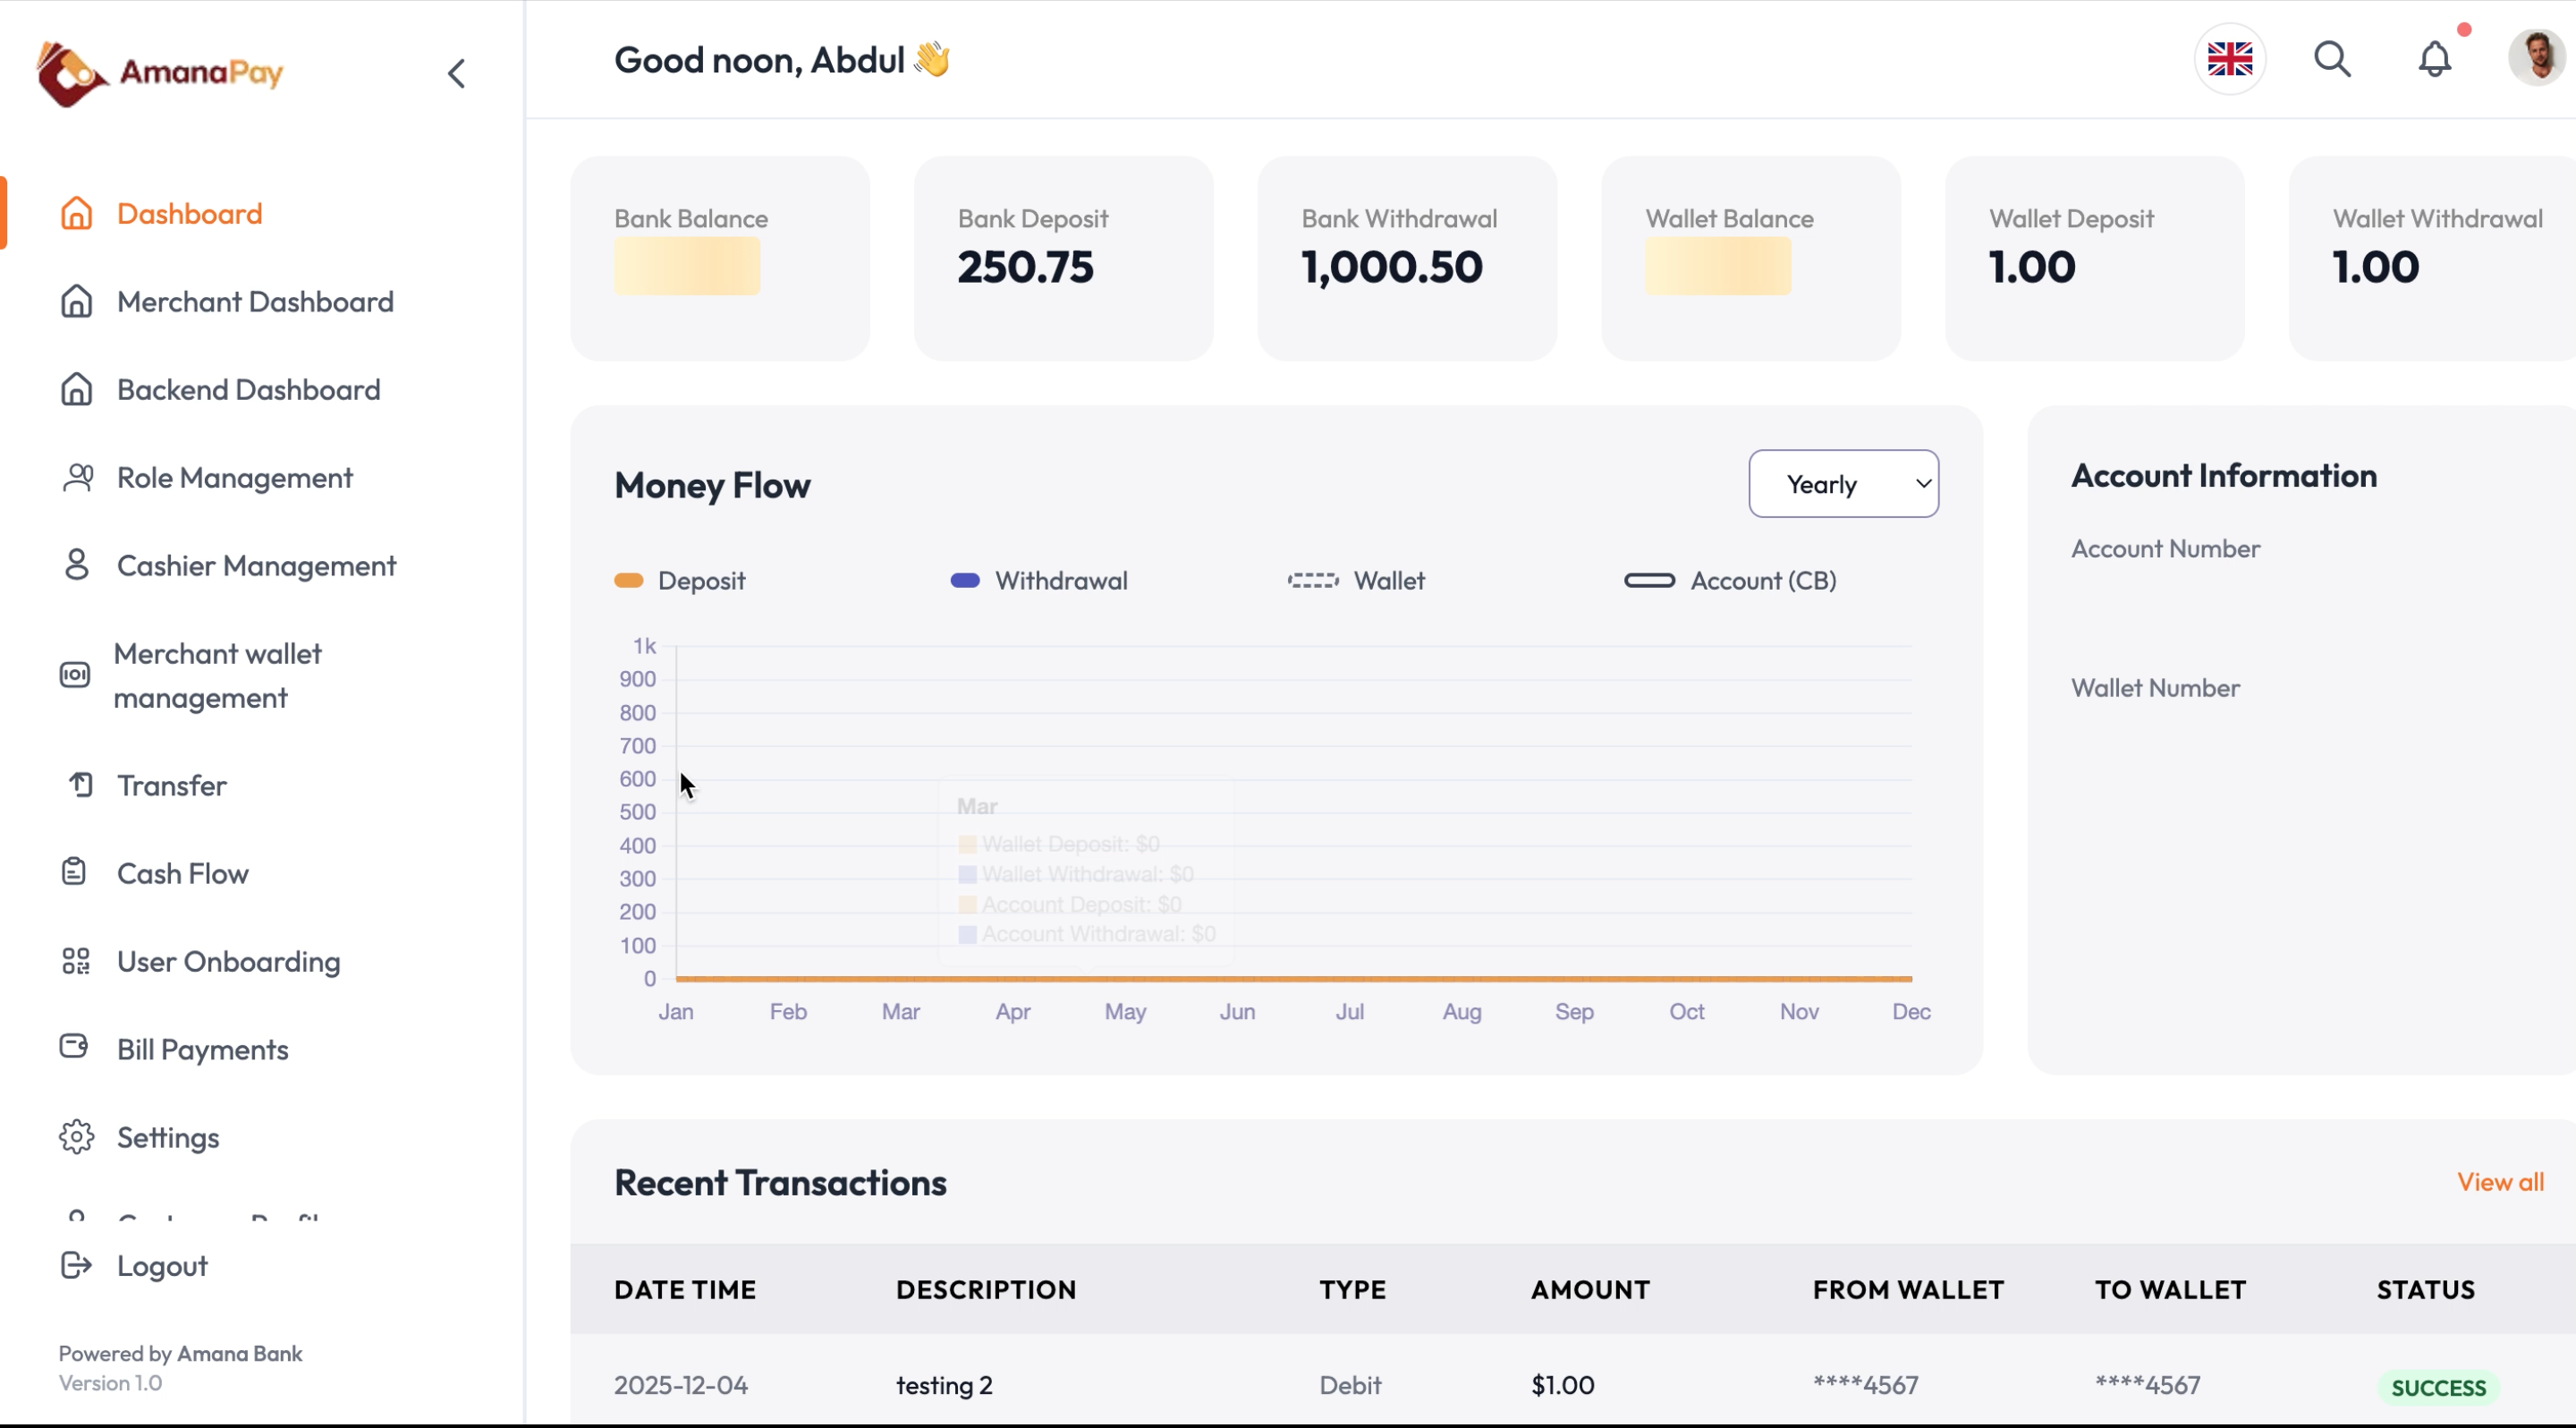The height and width of the screenshot is (1428, 2576).
Task: Collapse the sidebar with the back chevron
Action: [x=456, y=73]
